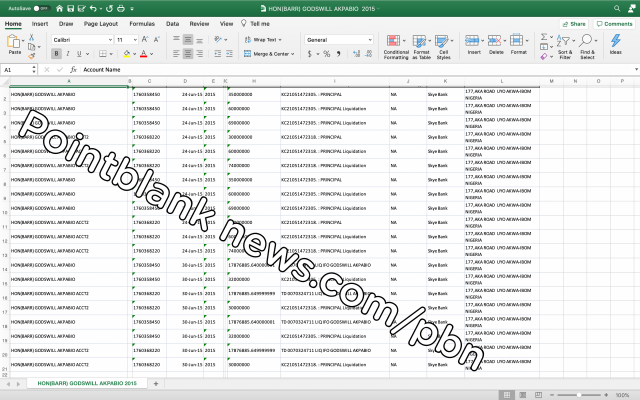Switch to Page Layout view in status bar
This screenshot has width=640, height=400.
[x=525, y=394]
